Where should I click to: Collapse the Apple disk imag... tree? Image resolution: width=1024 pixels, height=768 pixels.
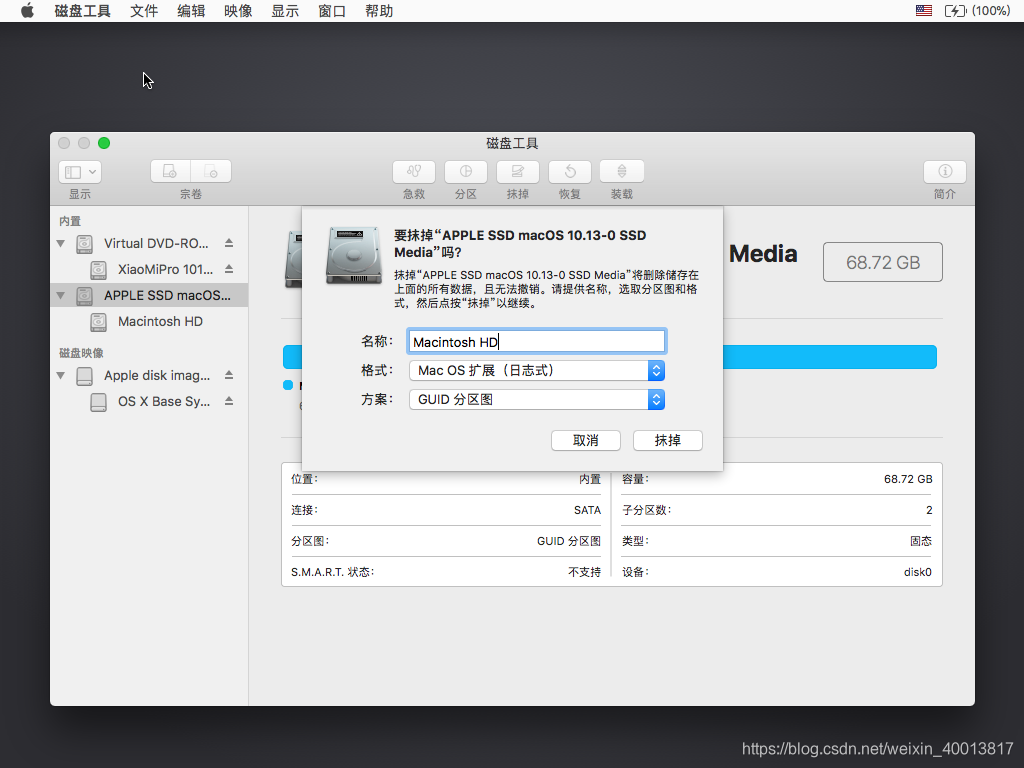coord(61,376)
